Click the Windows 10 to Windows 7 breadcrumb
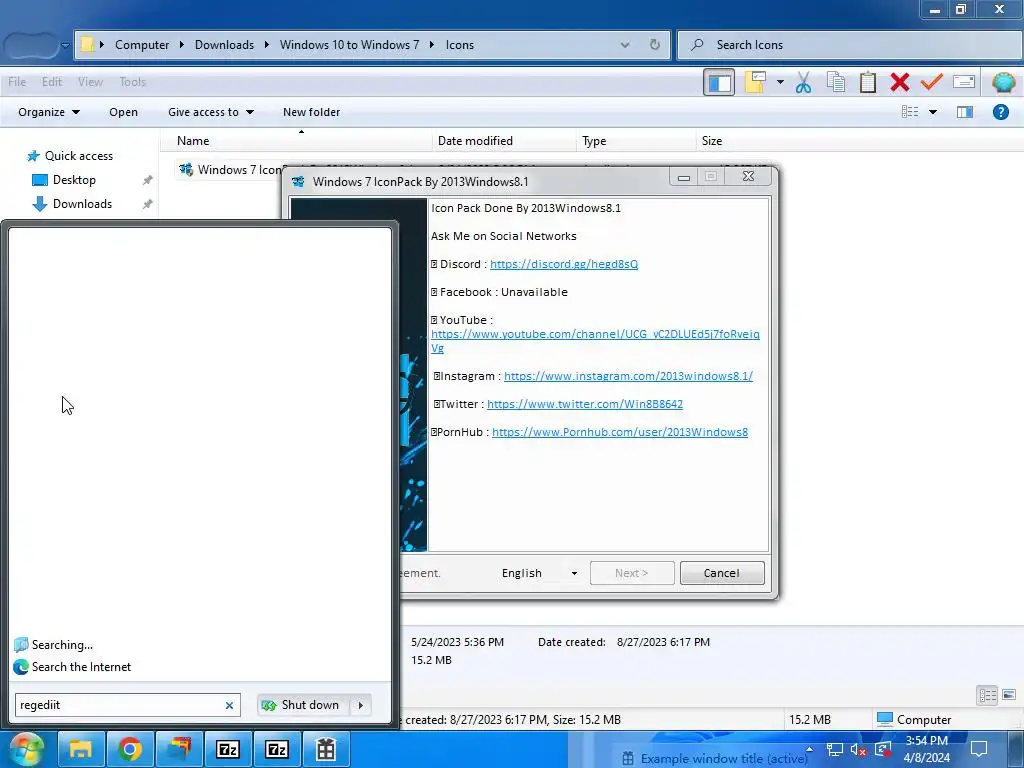Screen dimensions: 1024x768 tap(349, 44)
